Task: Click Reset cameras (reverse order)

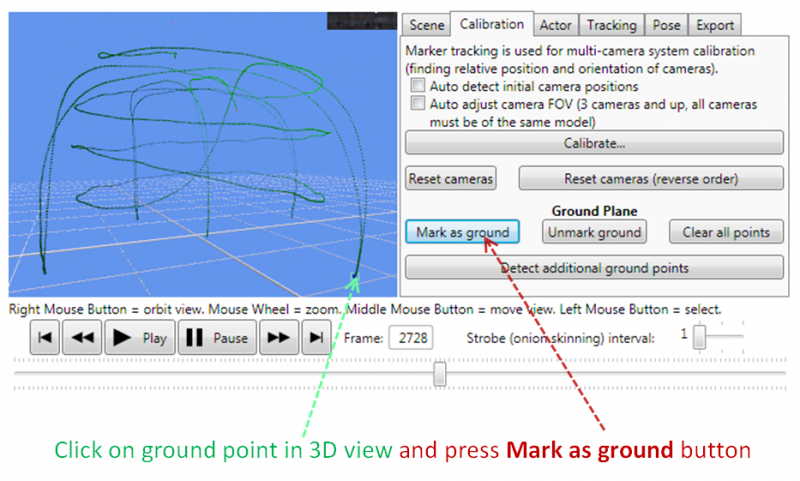Action: click(x=651, y=179)
